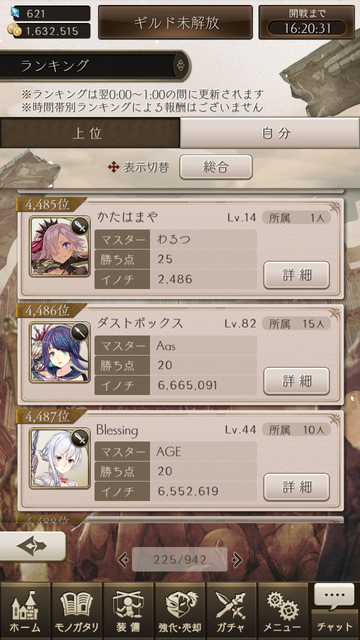Screen dimensions: 360x640
Task: Switch to the 上位 tab
Action: pos(90,133)
